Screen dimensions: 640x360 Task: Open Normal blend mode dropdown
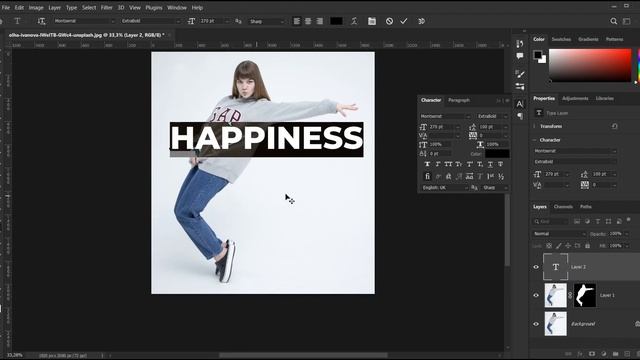[559, 234]
